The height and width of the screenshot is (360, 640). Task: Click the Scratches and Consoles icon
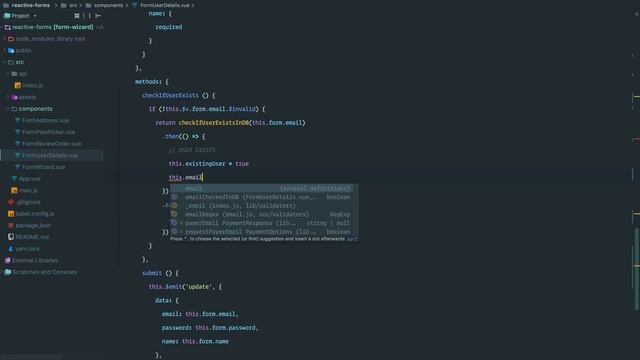click(8, 272)
